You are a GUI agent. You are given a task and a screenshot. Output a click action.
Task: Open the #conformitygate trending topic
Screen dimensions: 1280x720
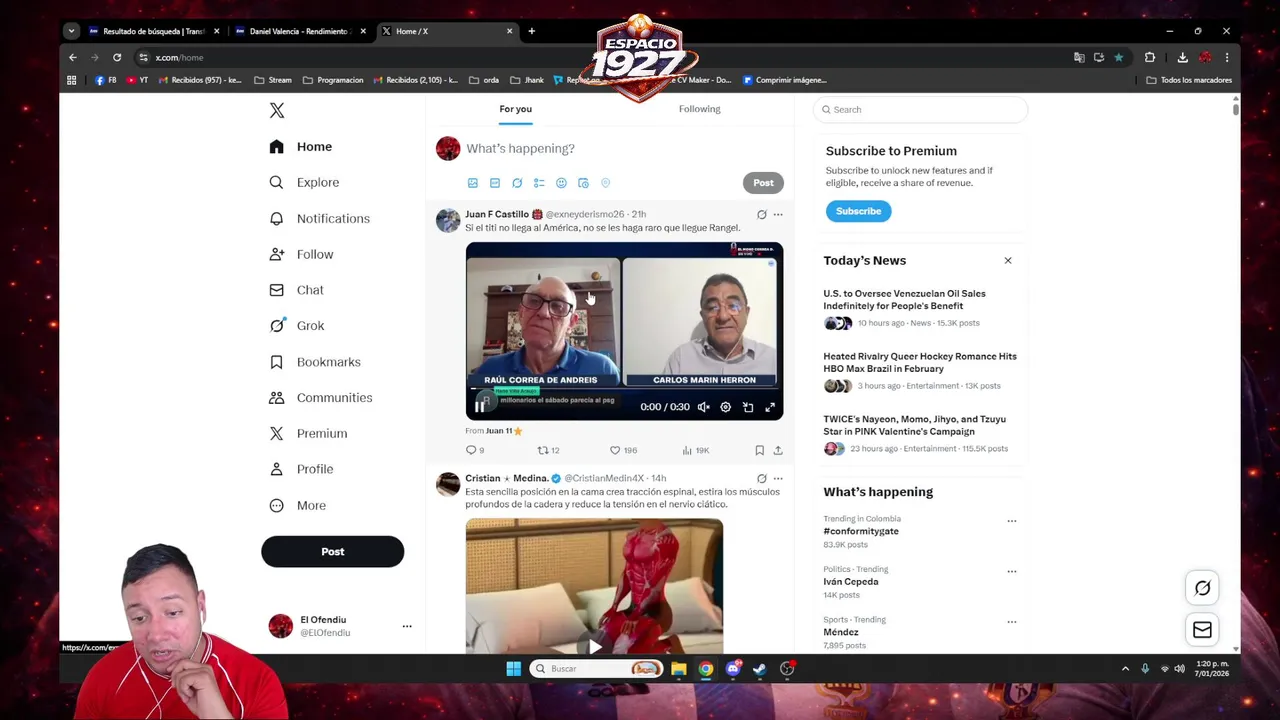(x=861, y=531)
